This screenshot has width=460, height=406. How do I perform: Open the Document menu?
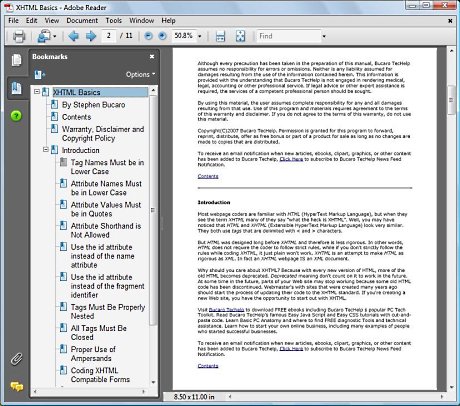point(82,21)
